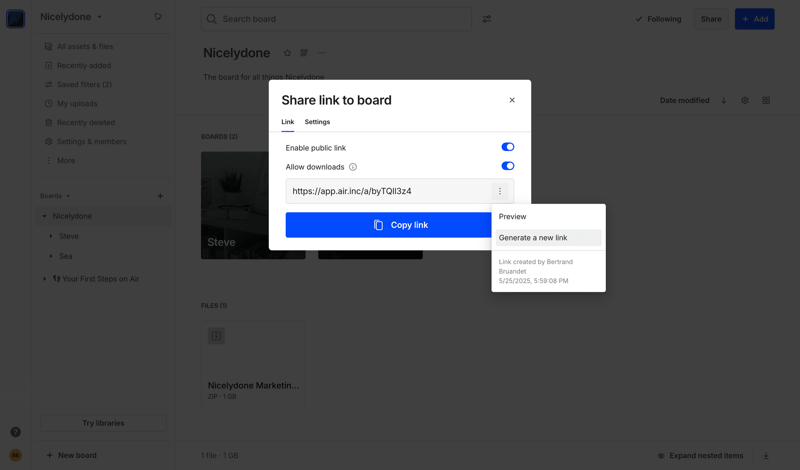This screenshot has height=470, width=800.
Task: Switch to the Link tab in dialog
Action: 287,122
